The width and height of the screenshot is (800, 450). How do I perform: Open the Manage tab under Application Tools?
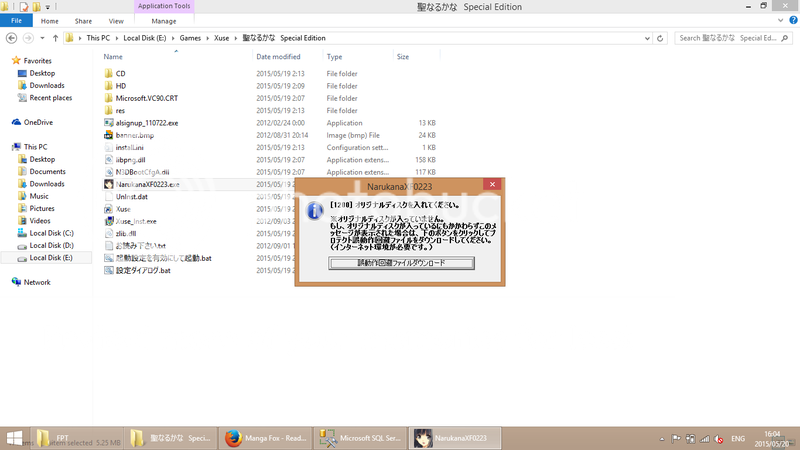pyautogui.click(x=163, y=20)
